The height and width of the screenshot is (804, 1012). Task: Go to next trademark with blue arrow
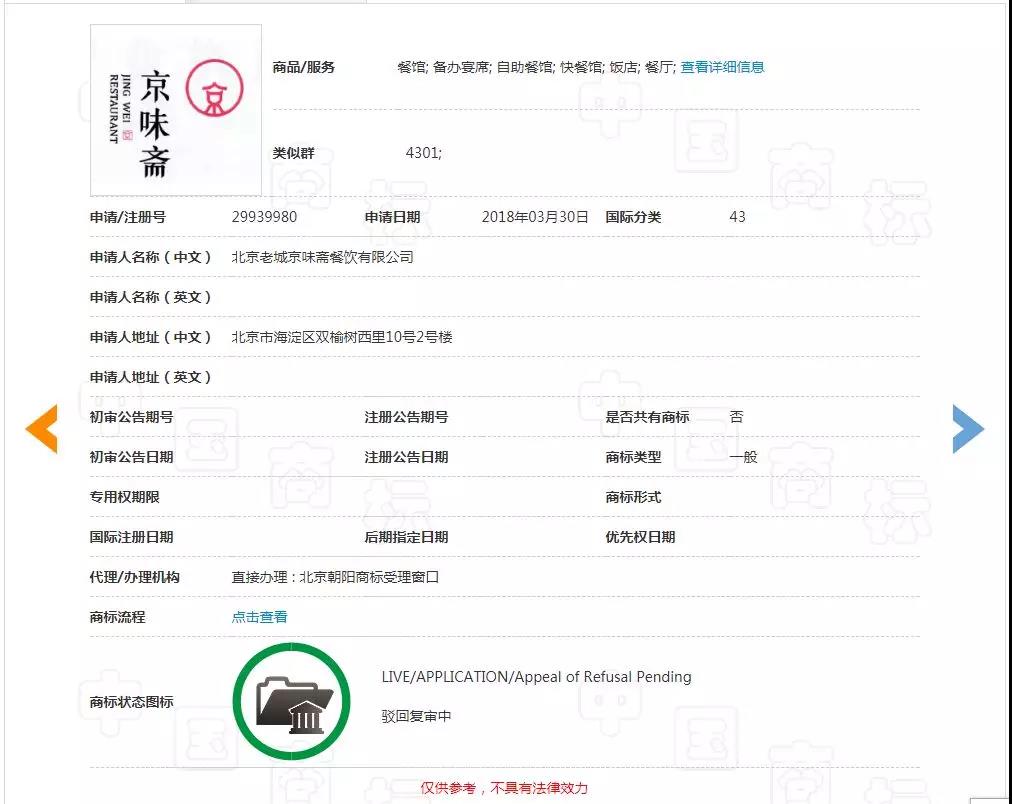pos(967,429)
